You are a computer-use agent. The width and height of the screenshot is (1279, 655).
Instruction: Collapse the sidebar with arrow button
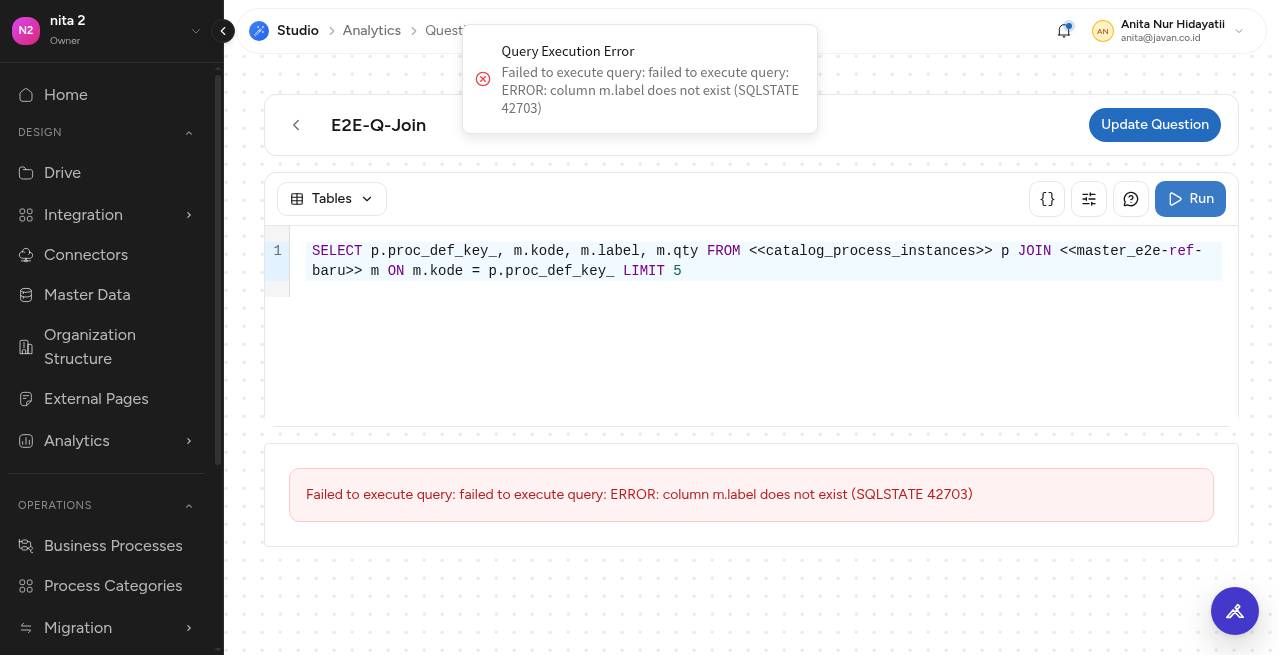(224, 31)
